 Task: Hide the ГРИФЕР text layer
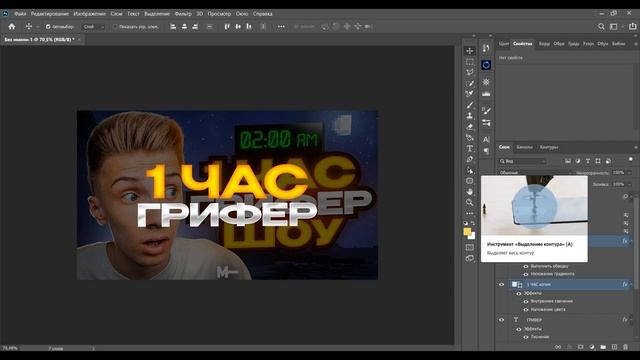502,320
